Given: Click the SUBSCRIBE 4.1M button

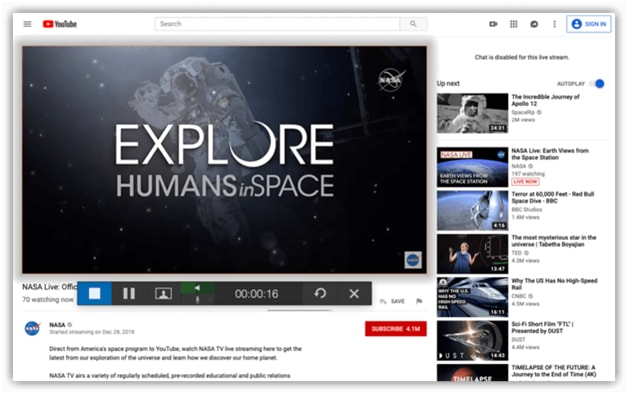Looking at the screenshot, I should pyautogui.click(x=396, y=329).
